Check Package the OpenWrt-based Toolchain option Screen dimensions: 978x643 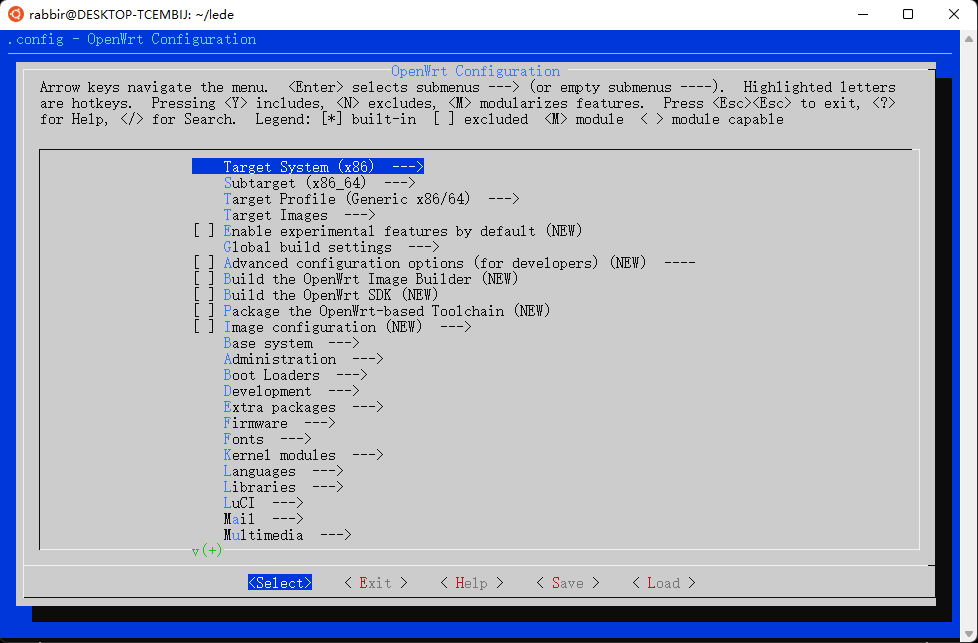pyautogui.click(x=204, y=311)
